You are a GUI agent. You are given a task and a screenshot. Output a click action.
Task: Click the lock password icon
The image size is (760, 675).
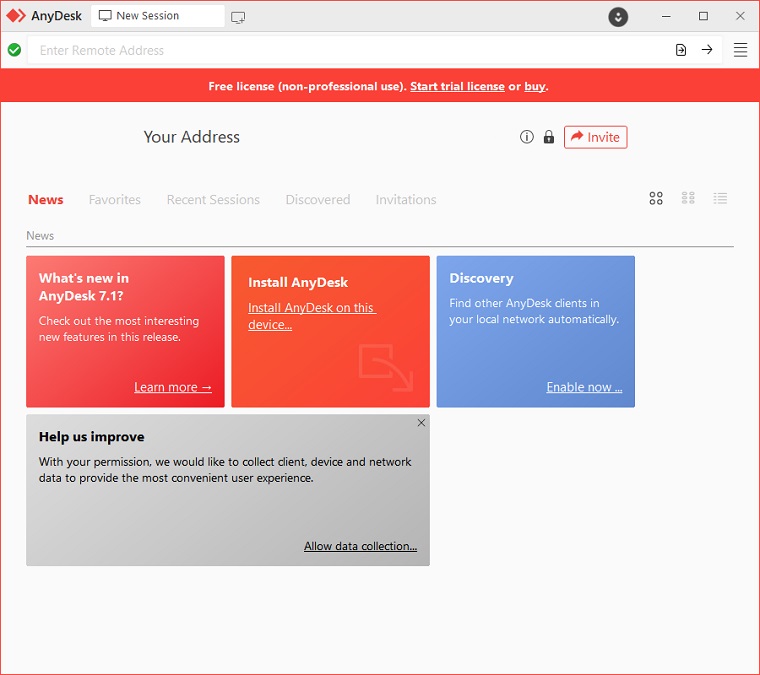click(549, 137)
